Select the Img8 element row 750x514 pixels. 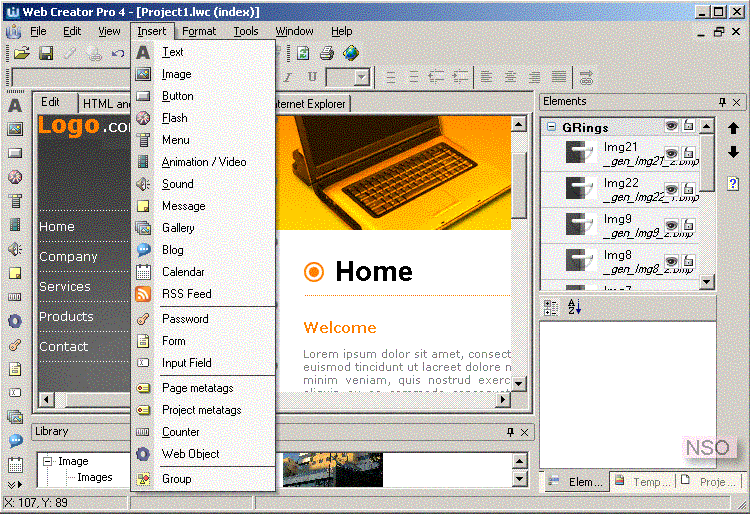pos(619,262)
